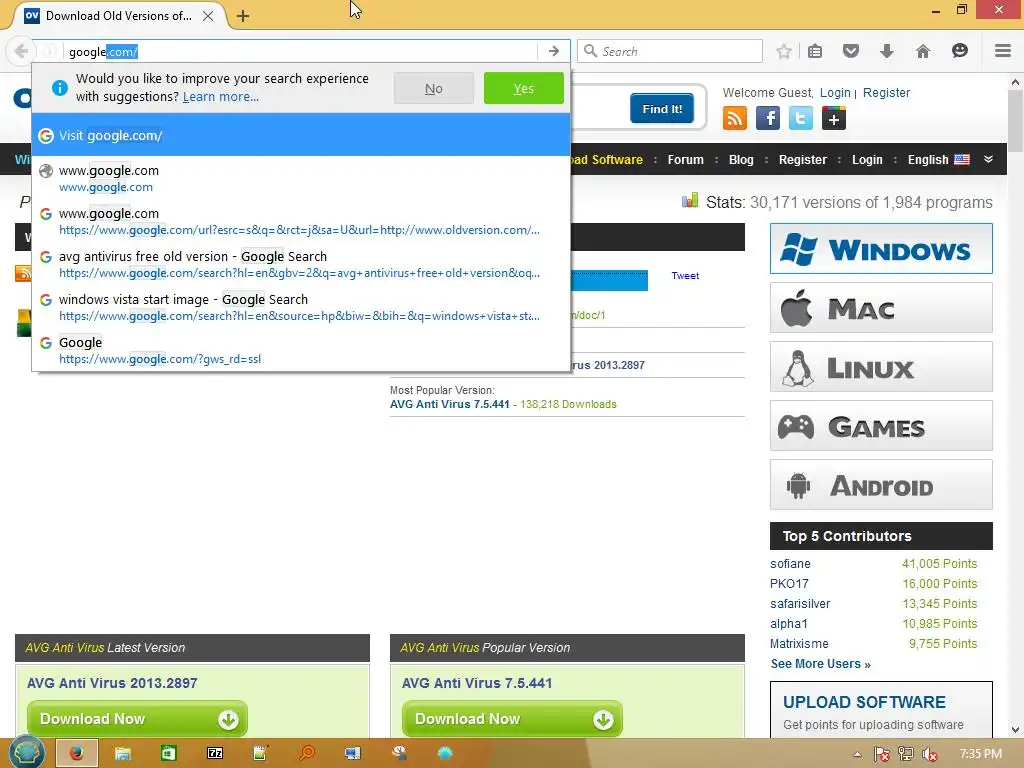Open AVG Anti Virus 7.5.441 most popular link
1024x768 pixels.
point(449,404)
